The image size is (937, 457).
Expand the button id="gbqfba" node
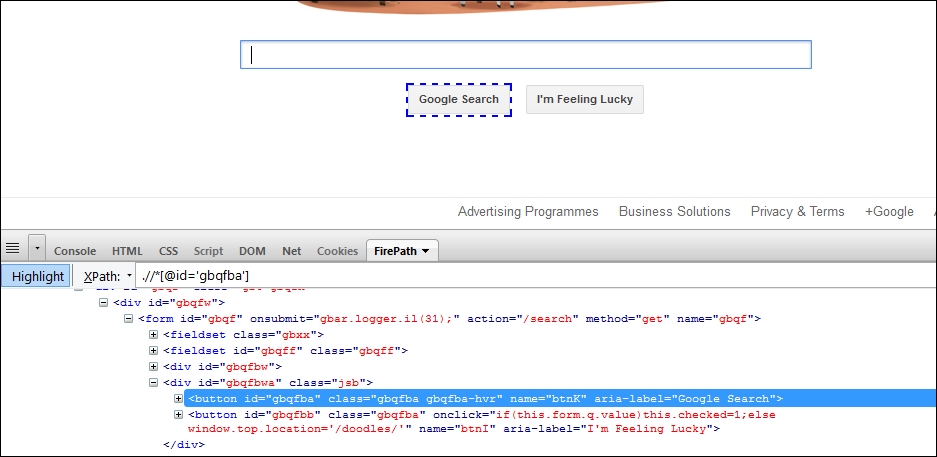[x=178, y=398]
